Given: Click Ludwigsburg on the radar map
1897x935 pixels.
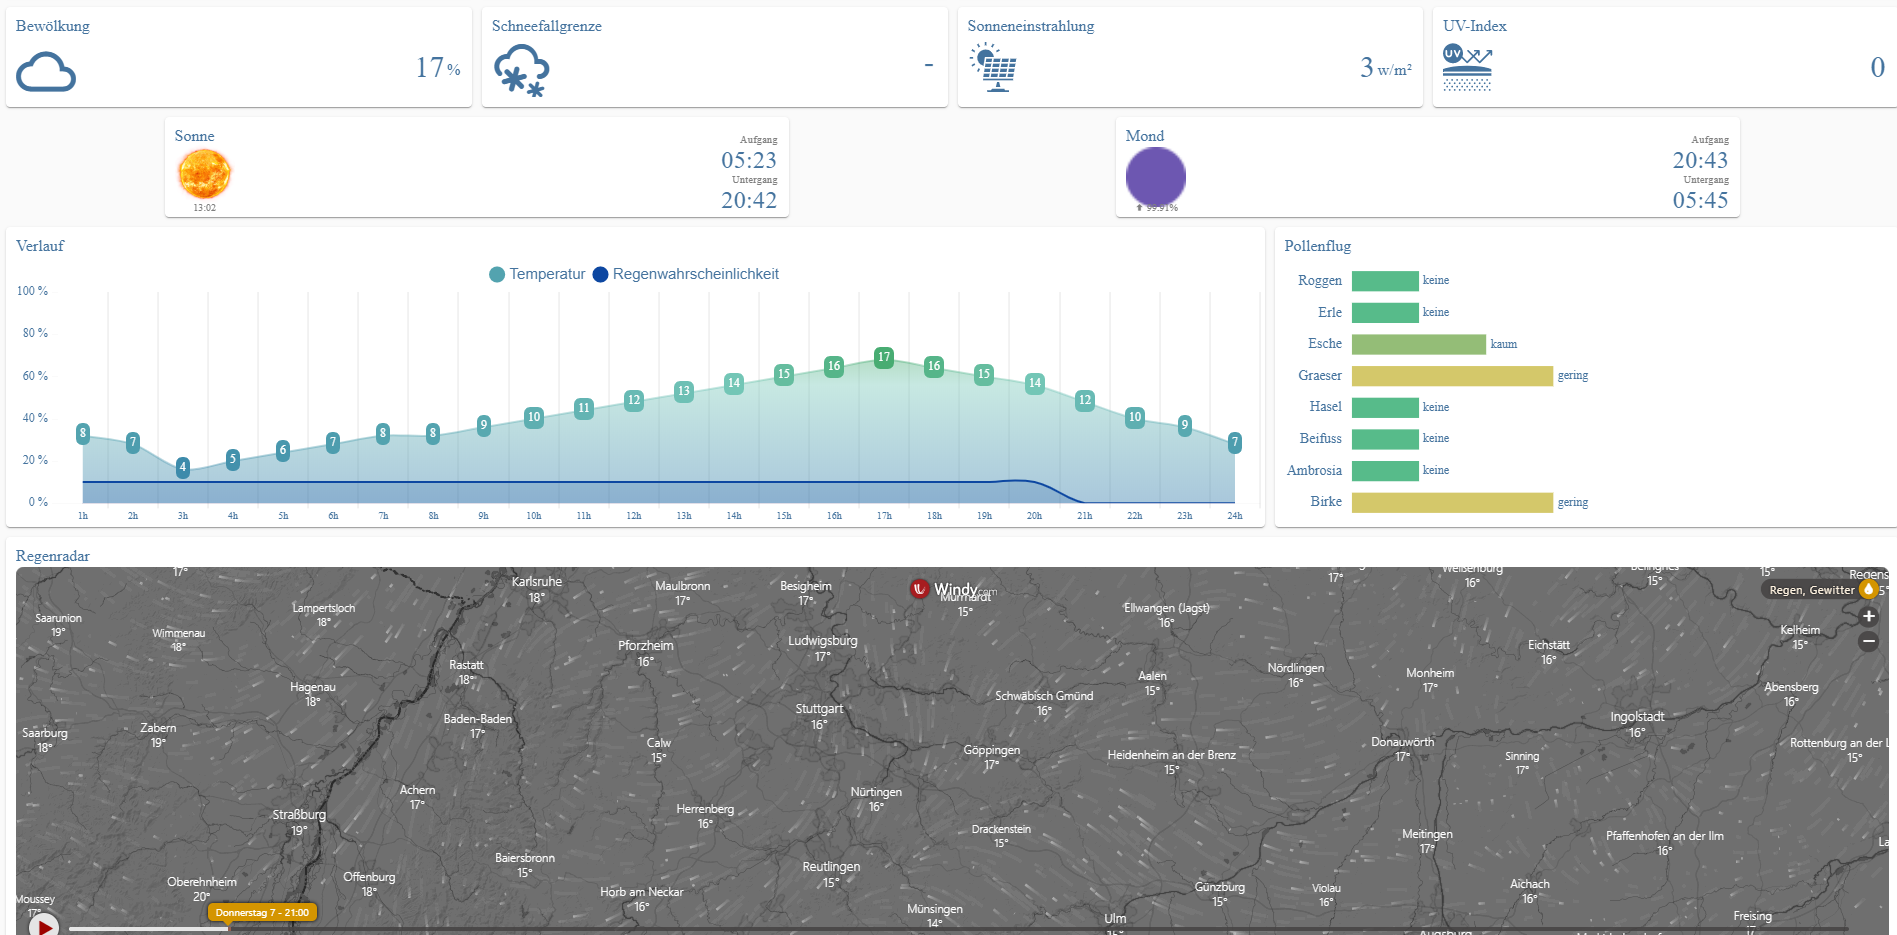Looking at the screenshot, I should tap(822, 641).
